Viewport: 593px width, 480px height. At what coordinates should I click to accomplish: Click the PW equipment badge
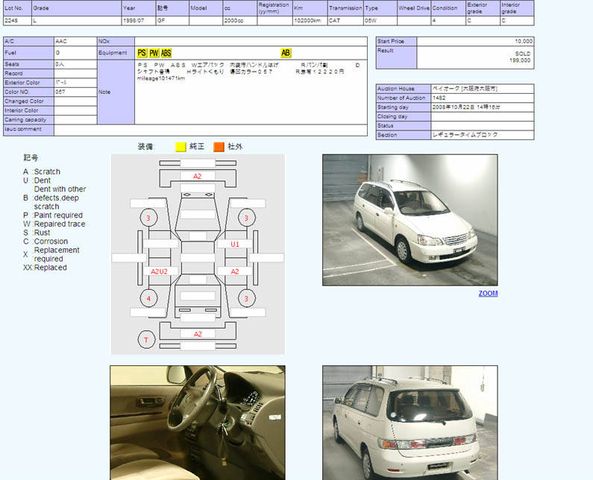[154, 53]
